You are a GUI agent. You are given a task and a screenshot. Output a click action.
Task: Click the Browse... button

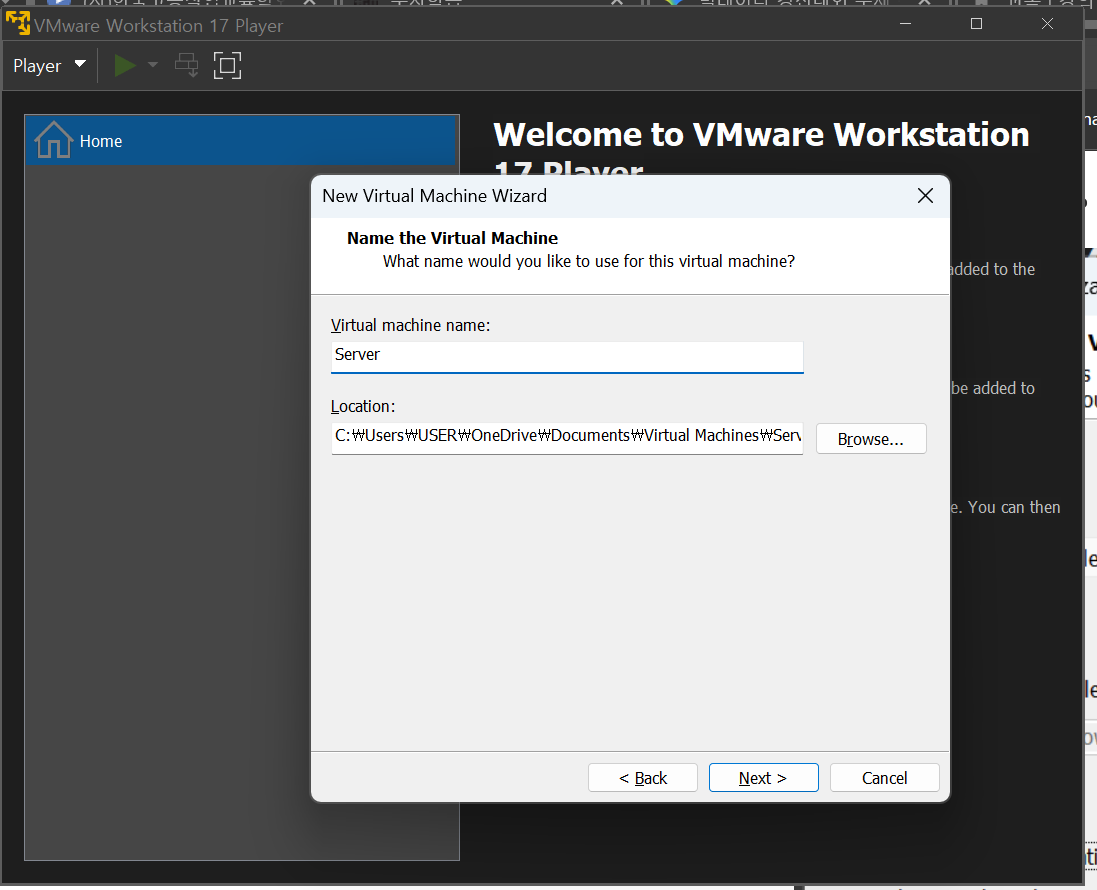871,439
